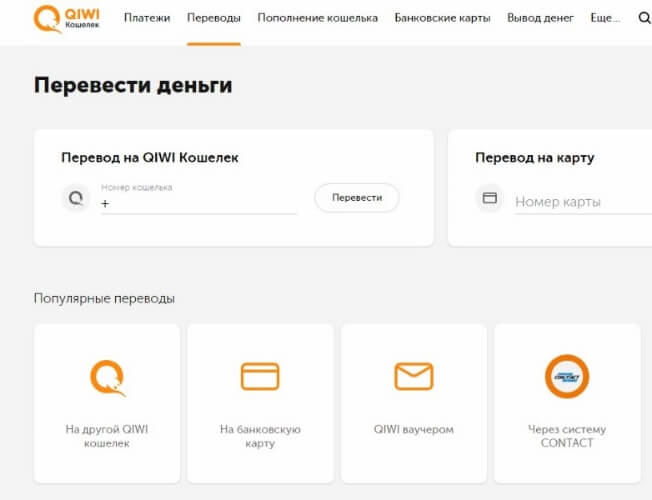Viewport: 652px width, 500px height.
Task: Click the QIWI Кошелек logo
Action: tap(66, 19)
